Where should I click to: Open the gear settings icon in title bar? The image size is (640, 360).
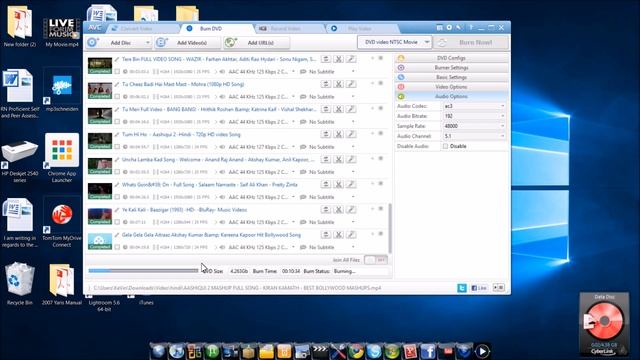point(449,27)
